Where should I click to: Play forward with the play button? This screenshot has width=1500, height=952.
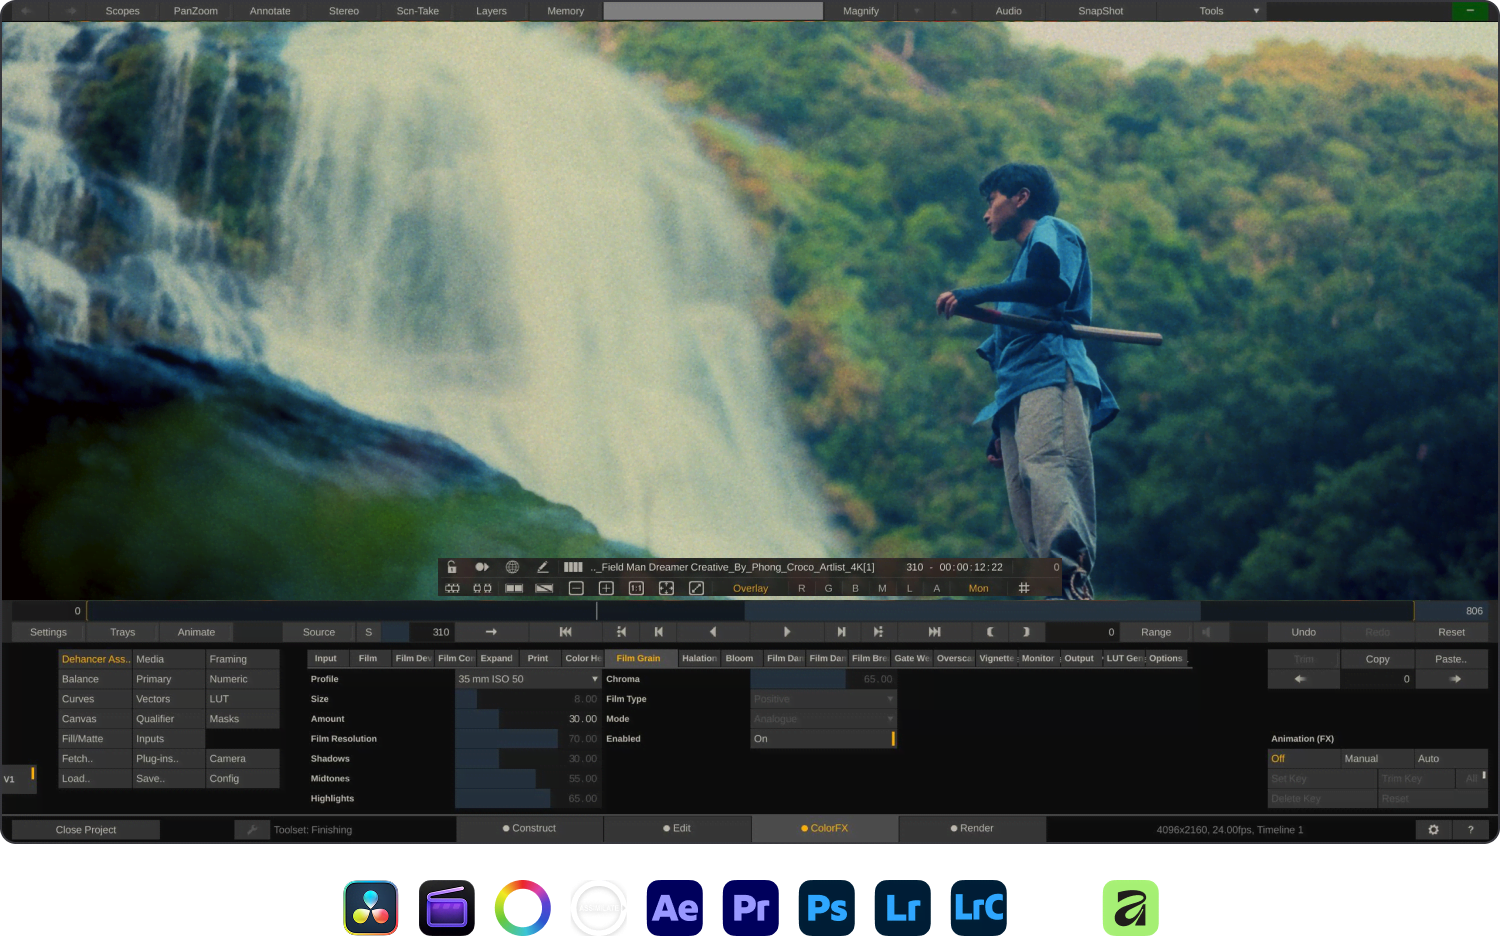787,632
